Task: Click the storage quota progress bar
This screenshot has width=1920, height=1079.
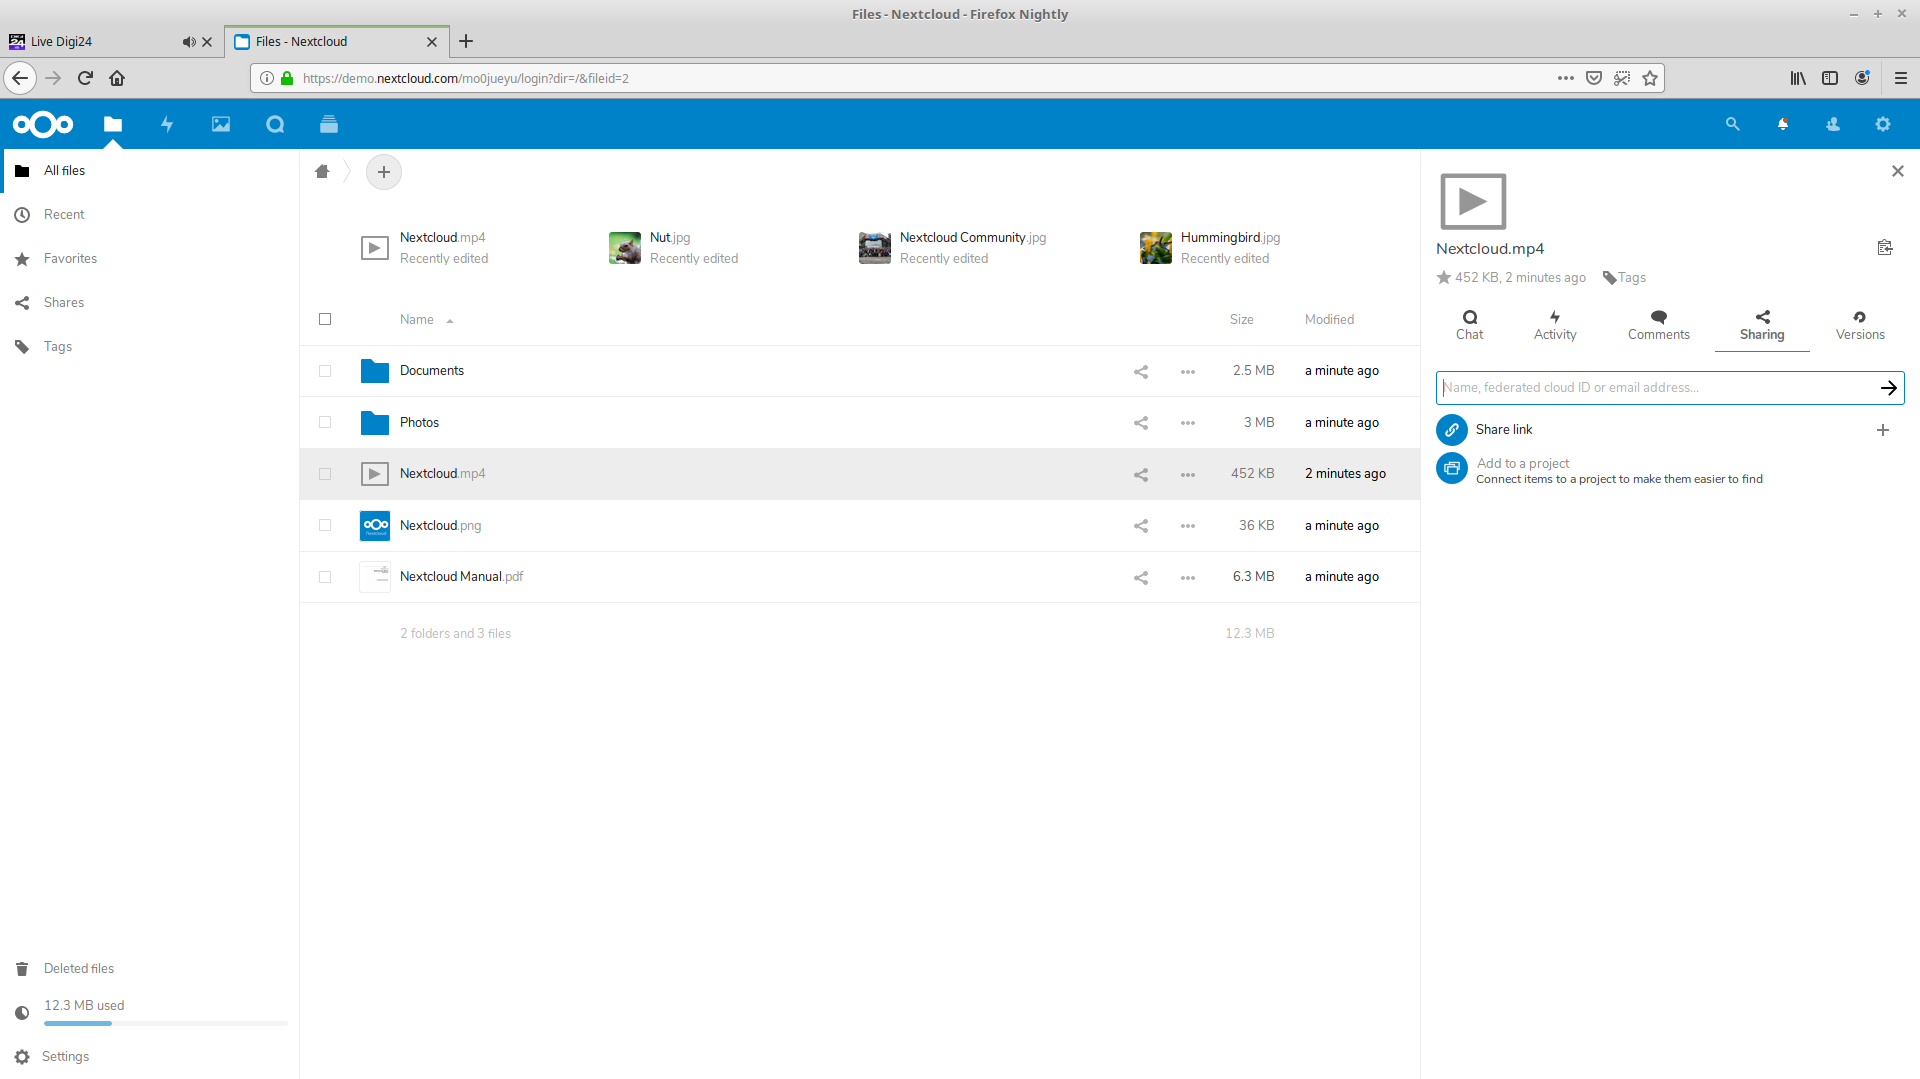Action: pyautogui.click(x=165, y=1023)
